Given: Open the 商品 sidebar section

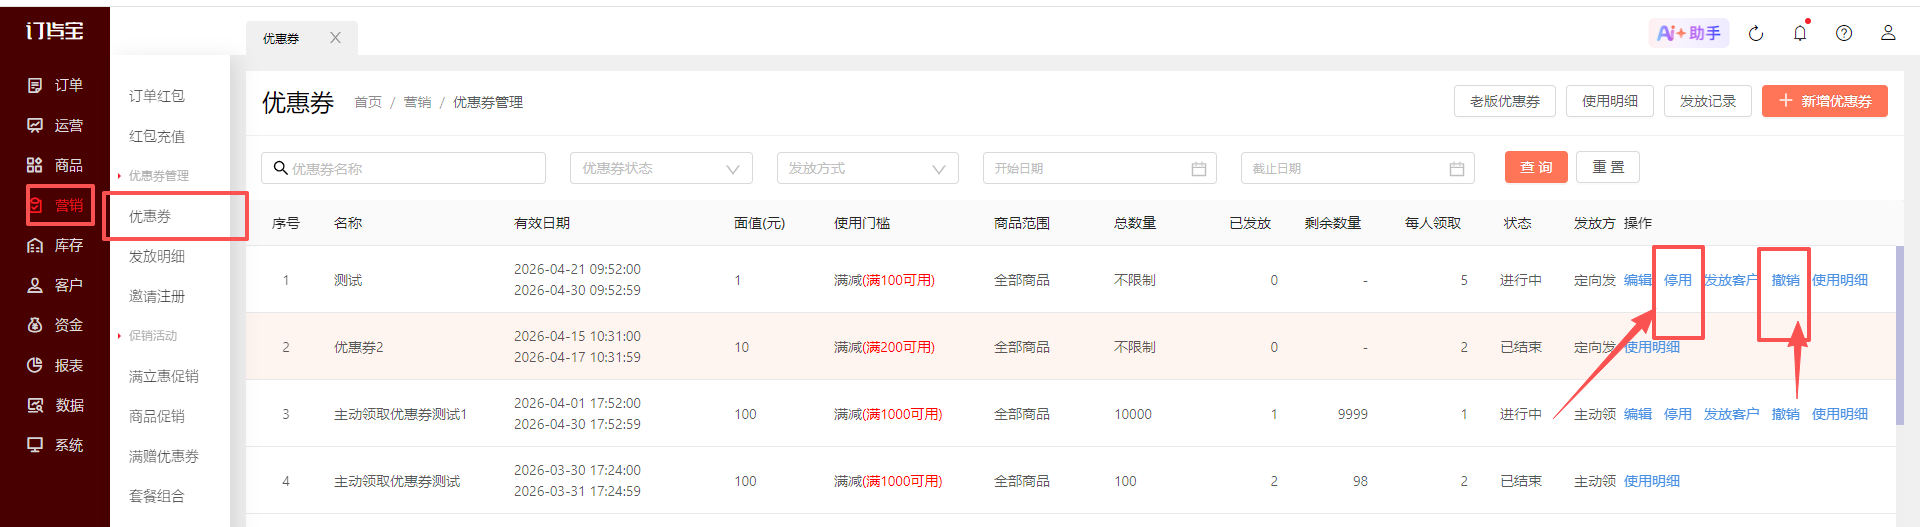Looking at the screenshot, I should point(55,165).
